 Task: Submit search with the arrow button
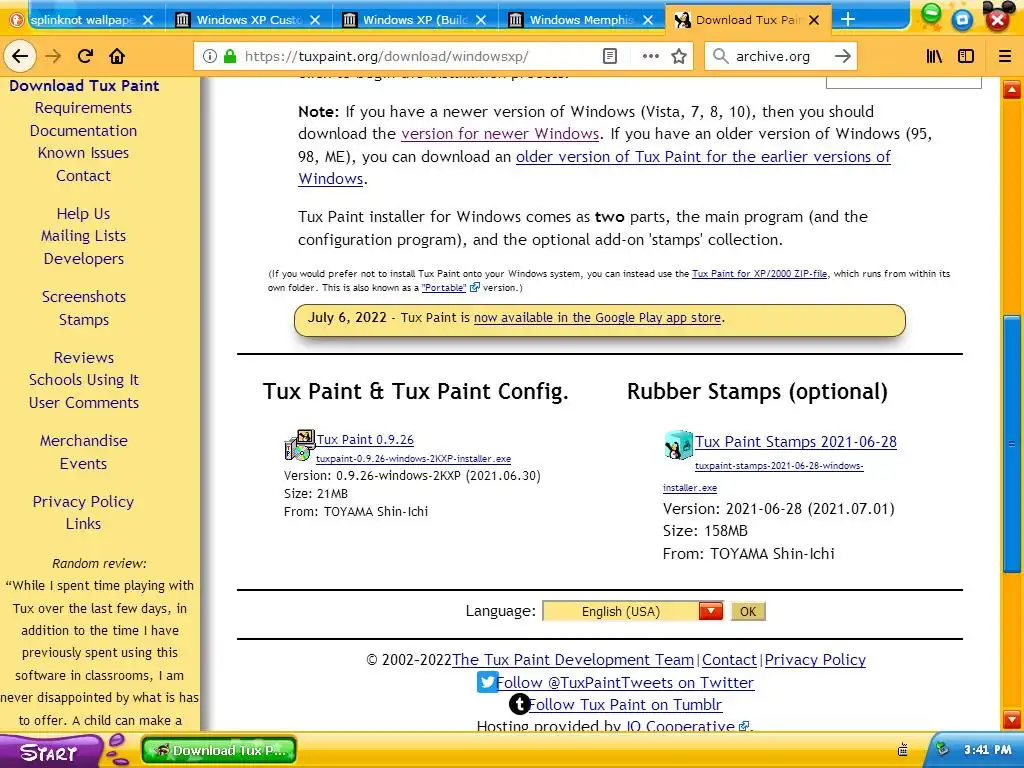[x=842, y=56]
